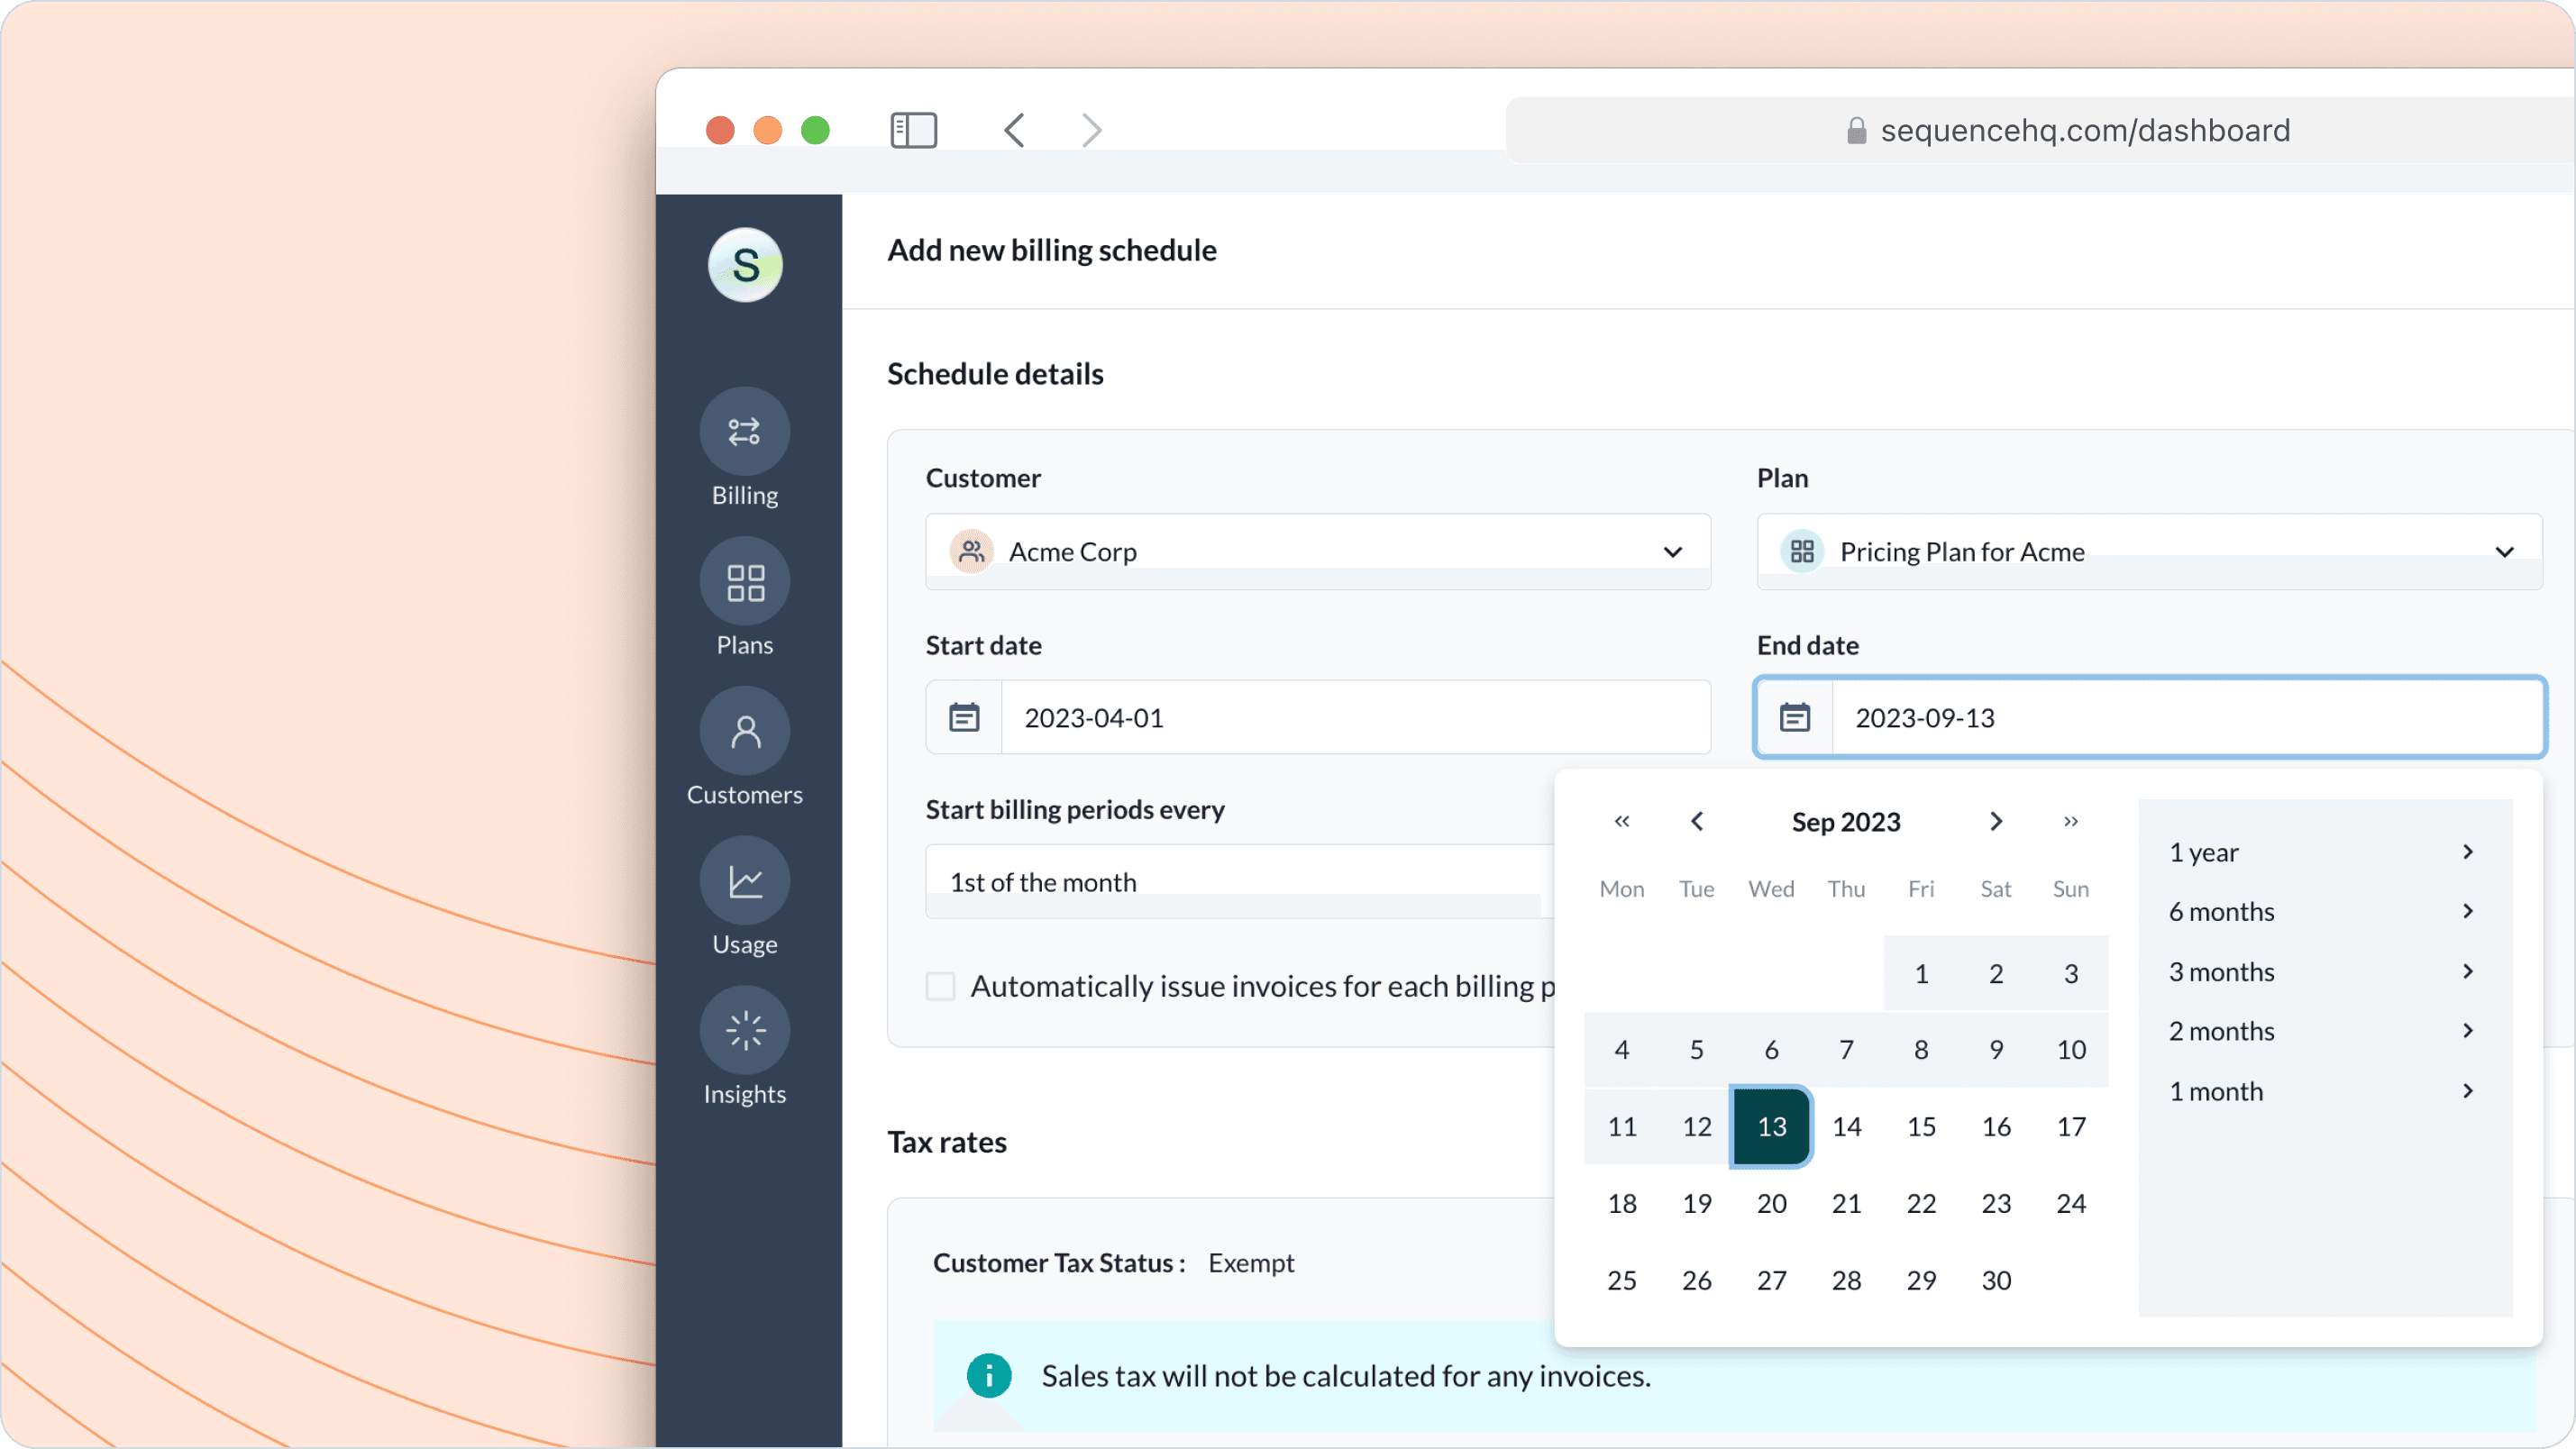
Task: Toggle the browser sidebar panel icon
Action: [913, 130]
